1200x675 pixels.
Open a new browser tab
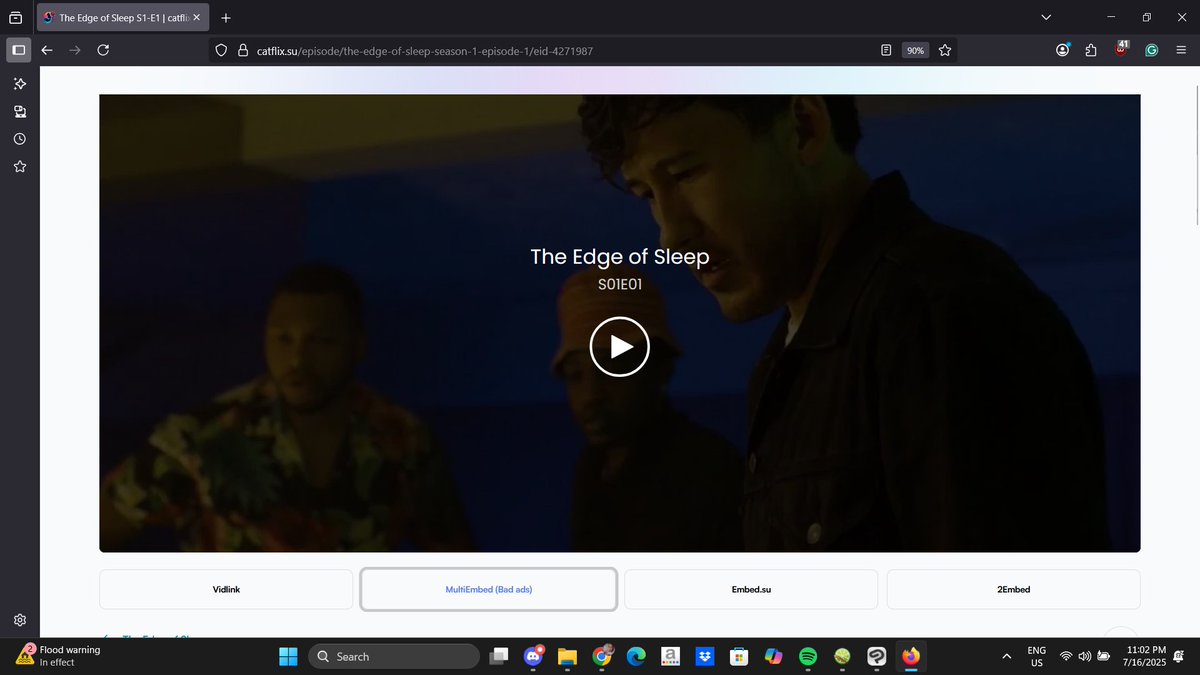tap(225, 18)
